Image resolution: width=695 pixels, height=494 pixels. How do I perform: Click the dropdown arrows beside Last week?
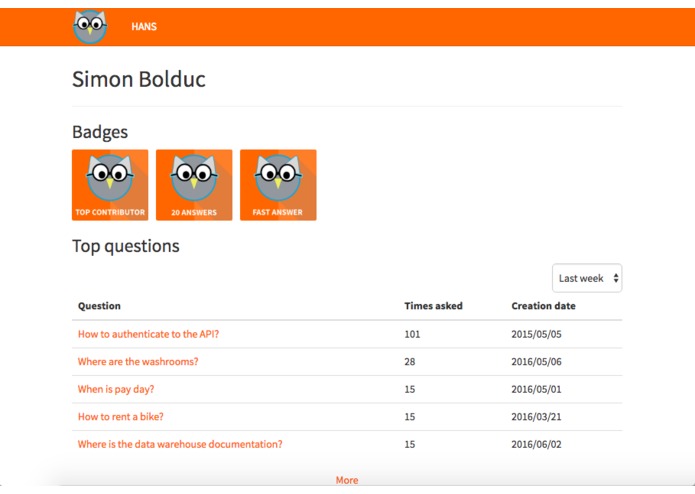(616, 278)
